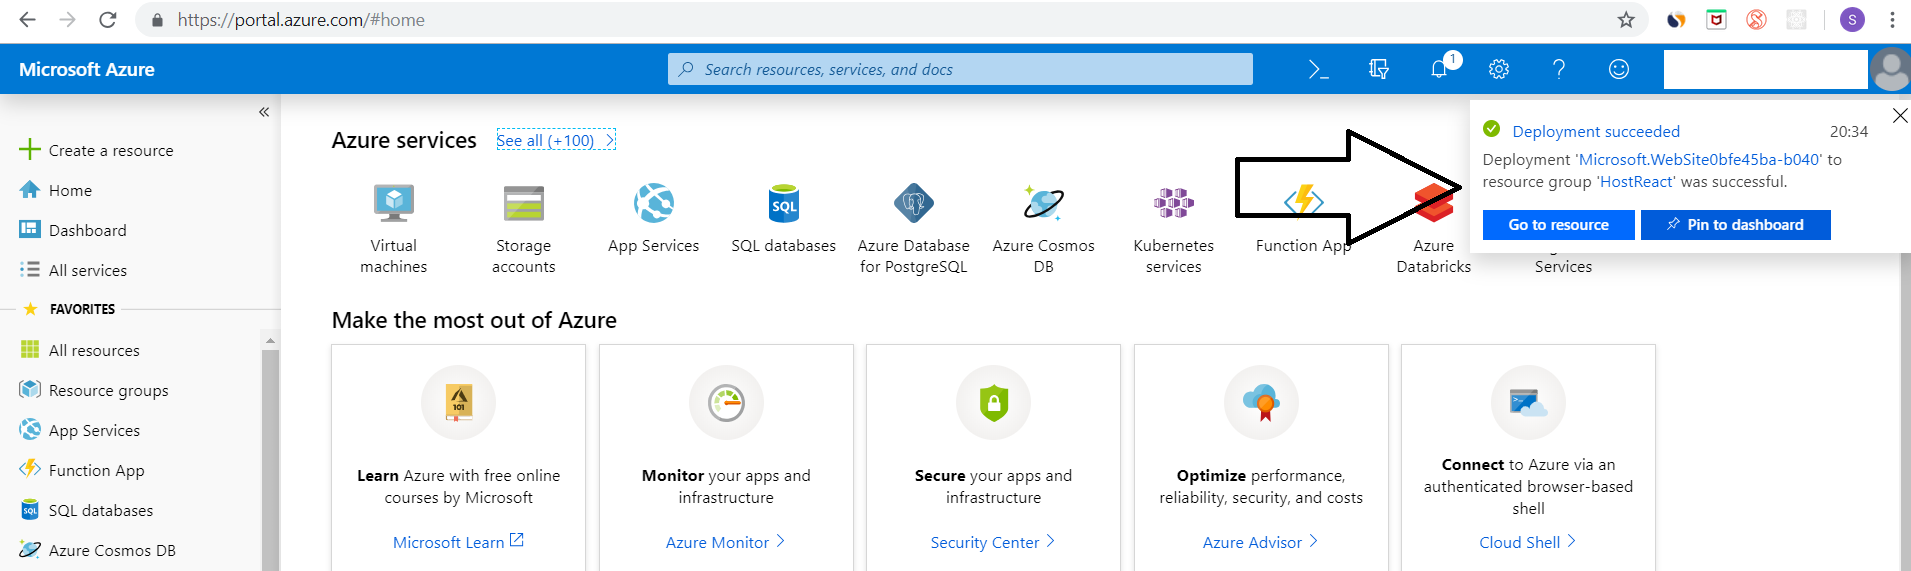The image size is (1911, 571).
Task: Open Virtual machines service icon
Action: (x=394, y=204)
